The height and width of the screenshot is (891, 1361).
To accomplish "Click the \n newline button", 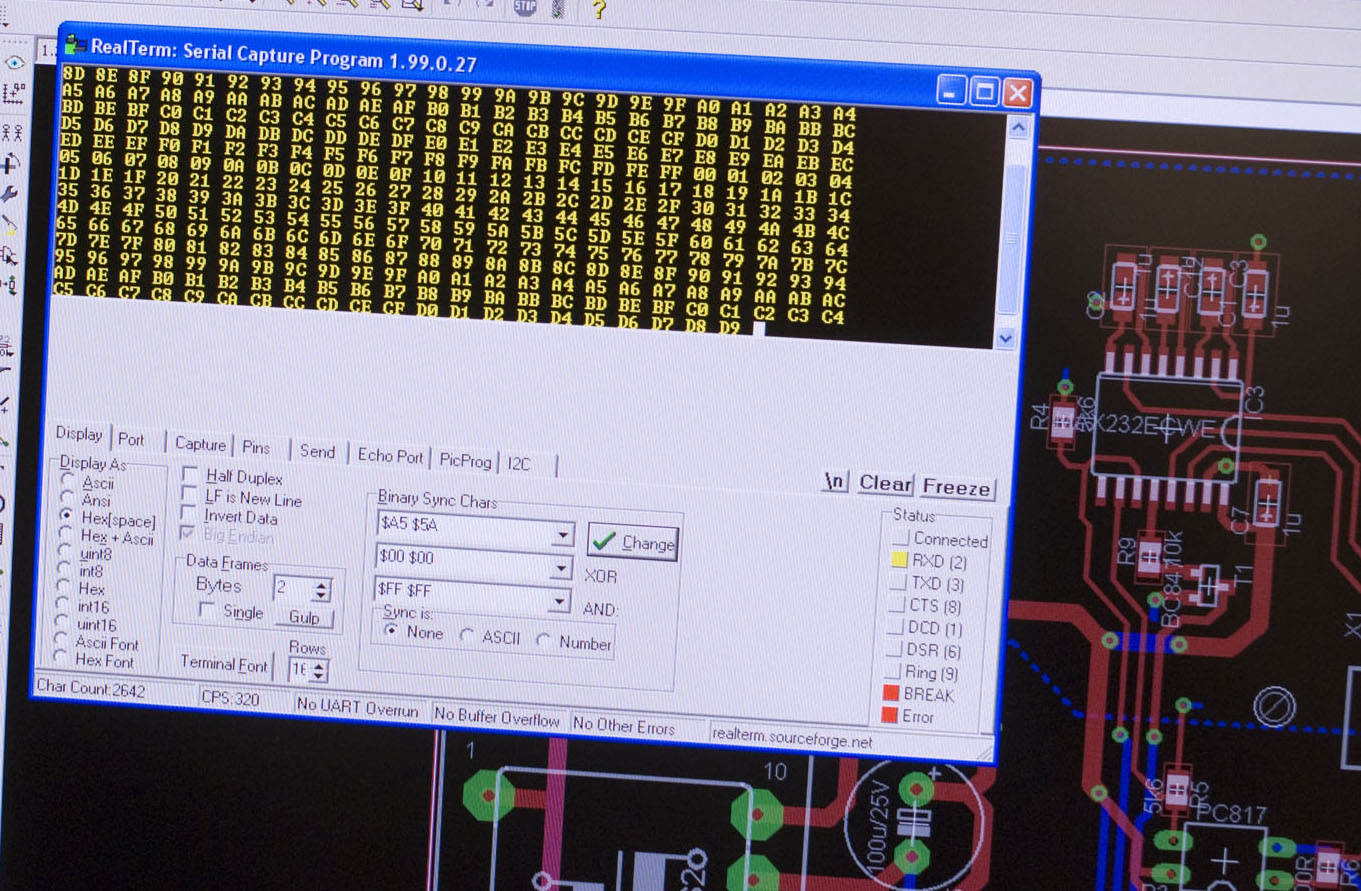I will coord(834,481).
